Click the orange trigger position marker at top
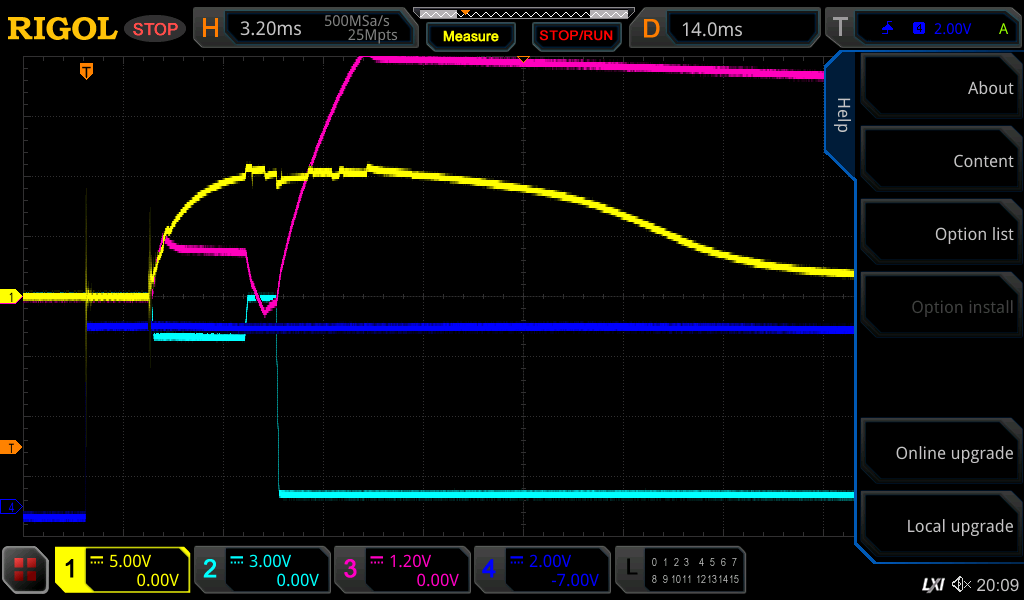This screenshot has height=600, width=1024. 87,71
